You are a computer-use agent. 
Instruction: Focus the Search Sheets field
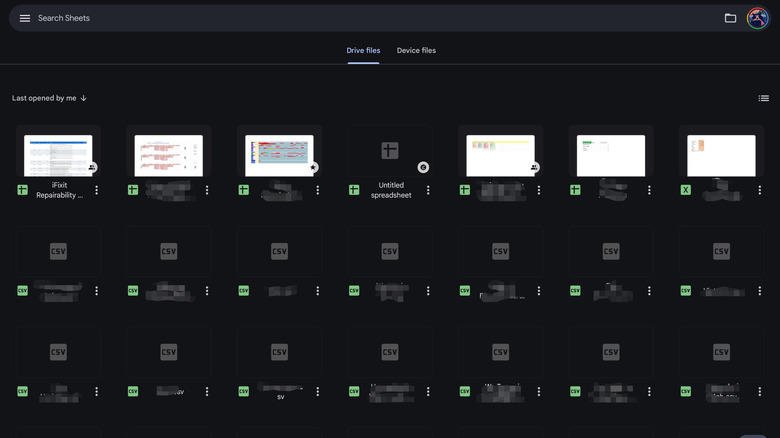pos(200,18)
